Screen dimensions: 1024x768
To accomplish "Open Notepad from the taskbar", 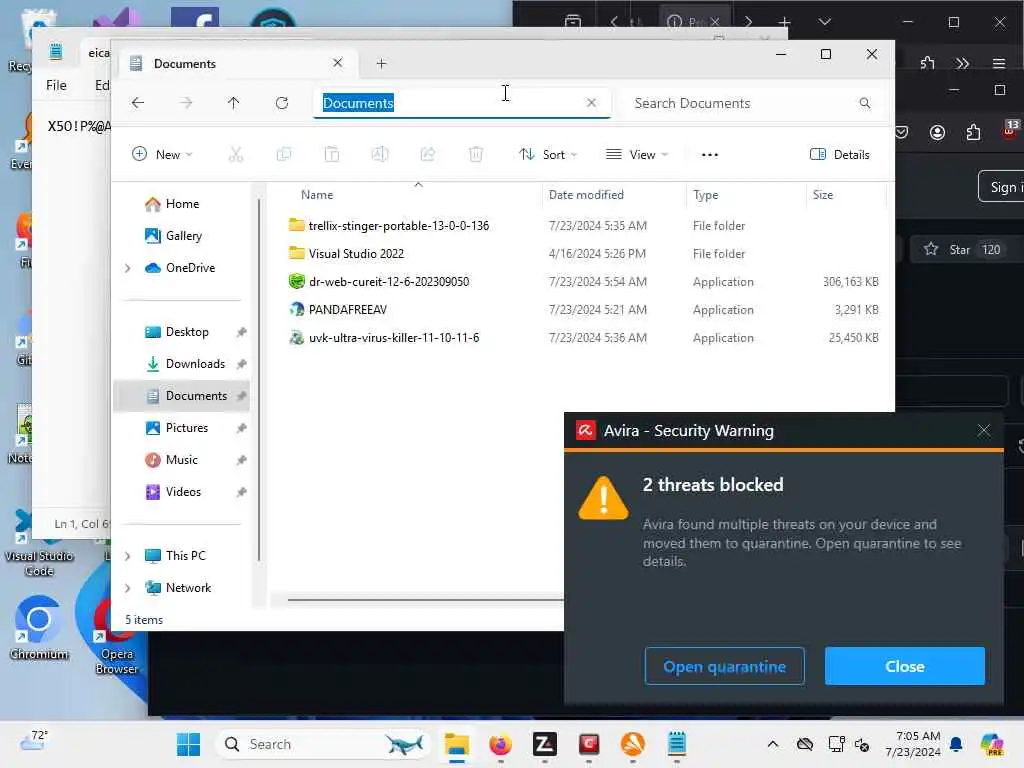I will 677,744.
